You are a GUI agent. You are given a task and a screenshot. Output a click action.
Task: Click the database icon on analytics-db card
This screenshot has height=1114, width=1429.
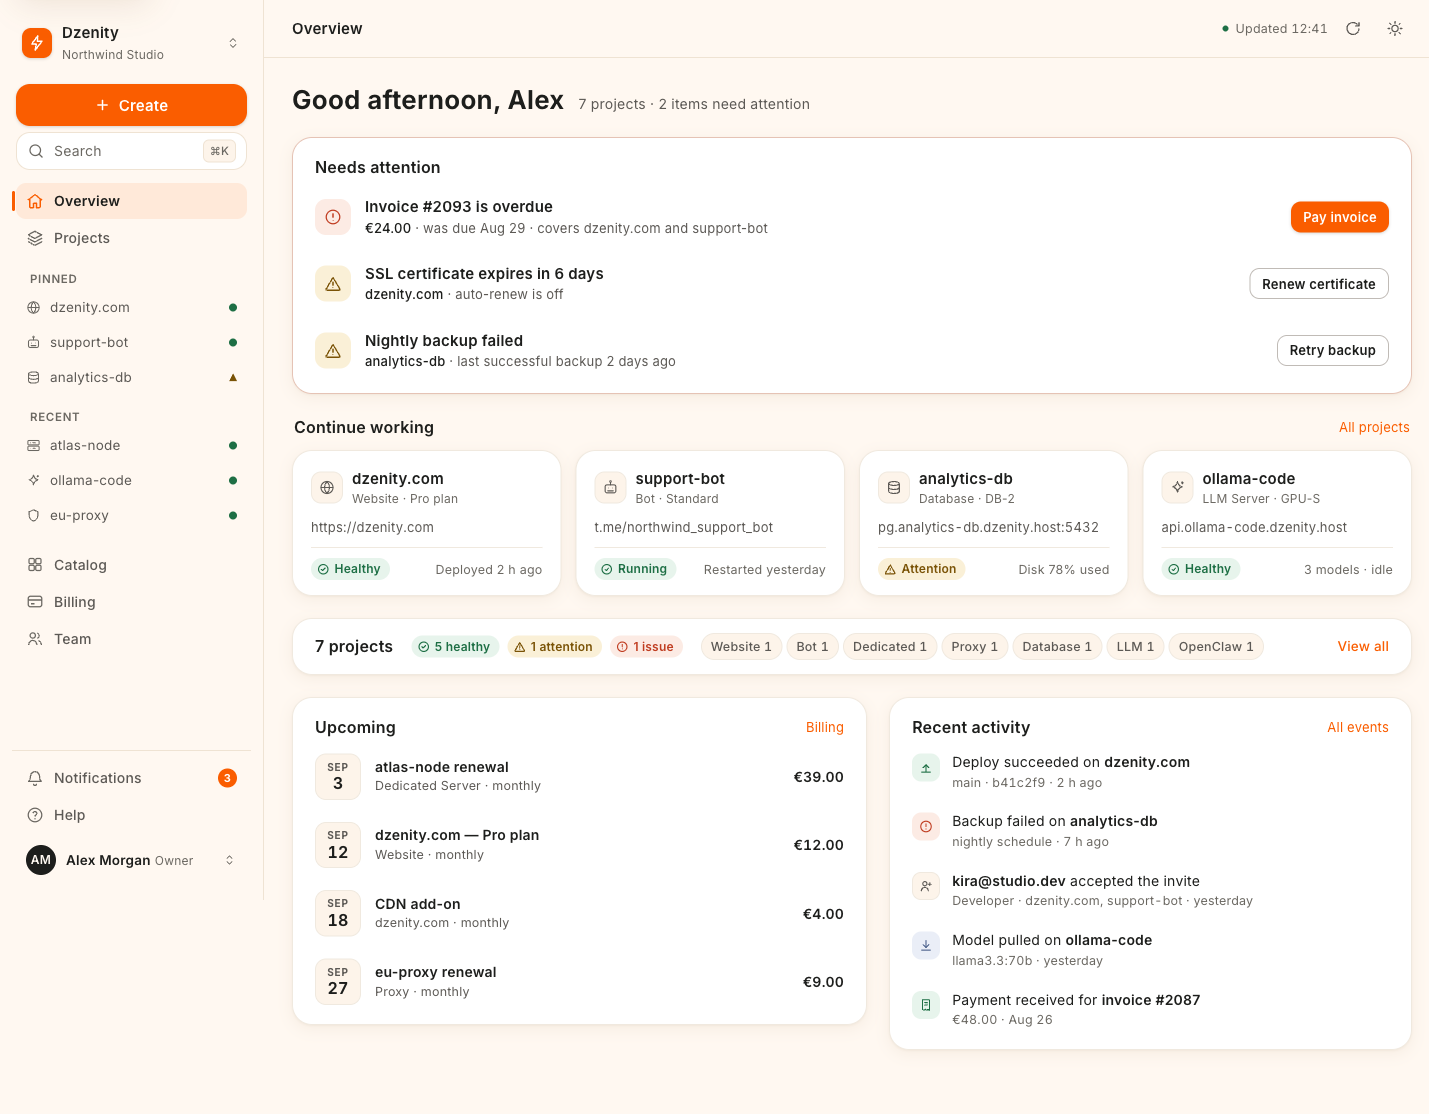pyautogui.click(x=894, y=488)
